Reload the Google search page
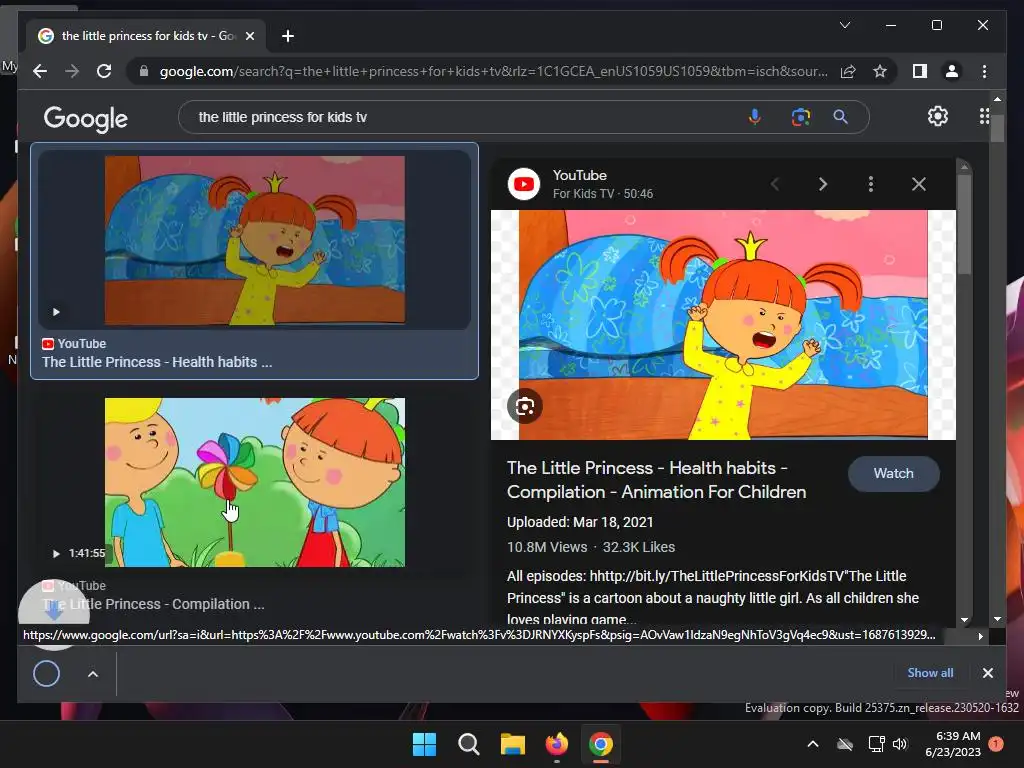This screenshot has height=768, width=1024. (x=104, y=71)
